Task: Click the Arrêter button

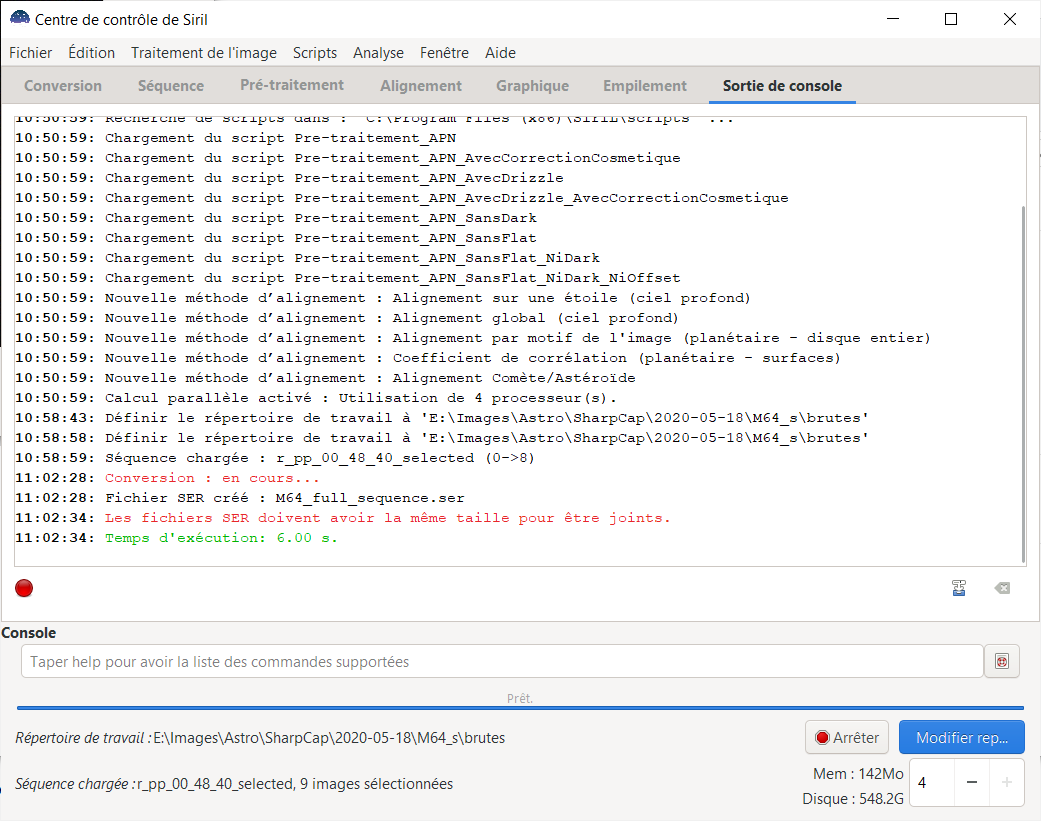Action: coord(847,737)
